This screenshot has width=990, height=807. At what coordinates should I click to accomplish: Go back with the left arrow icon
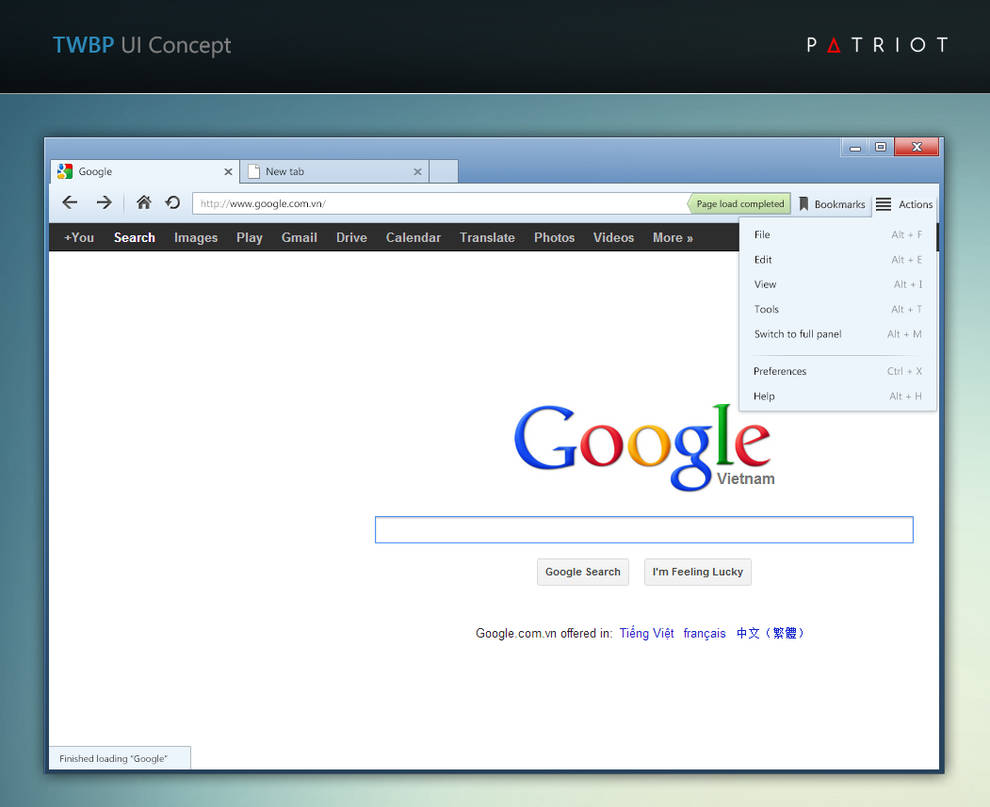point(70,203)
